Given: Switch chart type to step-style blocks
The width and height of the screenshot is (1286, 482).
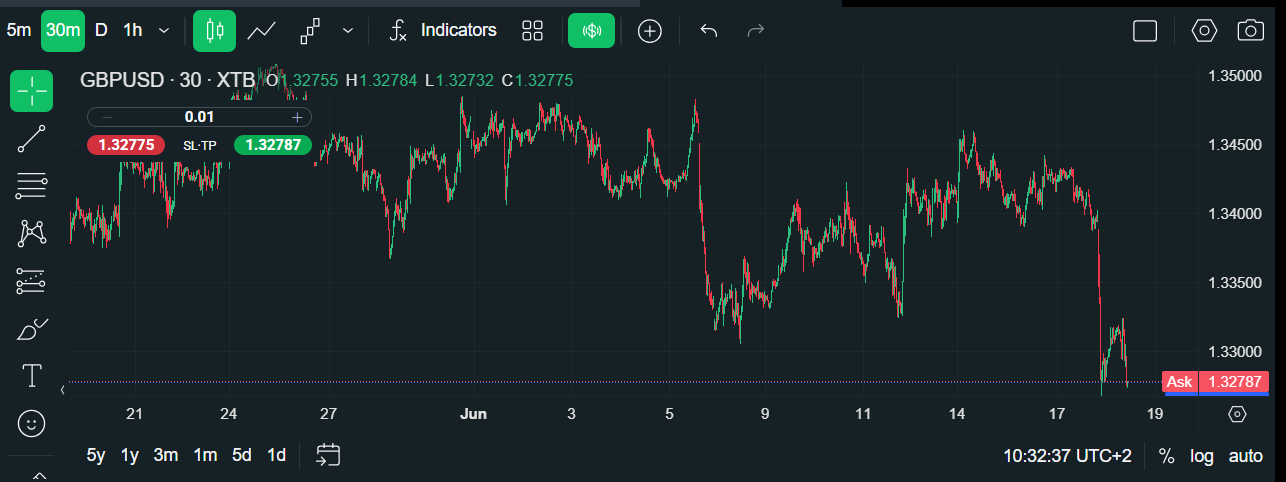Looking at the screenshot, I should [310, 30].
